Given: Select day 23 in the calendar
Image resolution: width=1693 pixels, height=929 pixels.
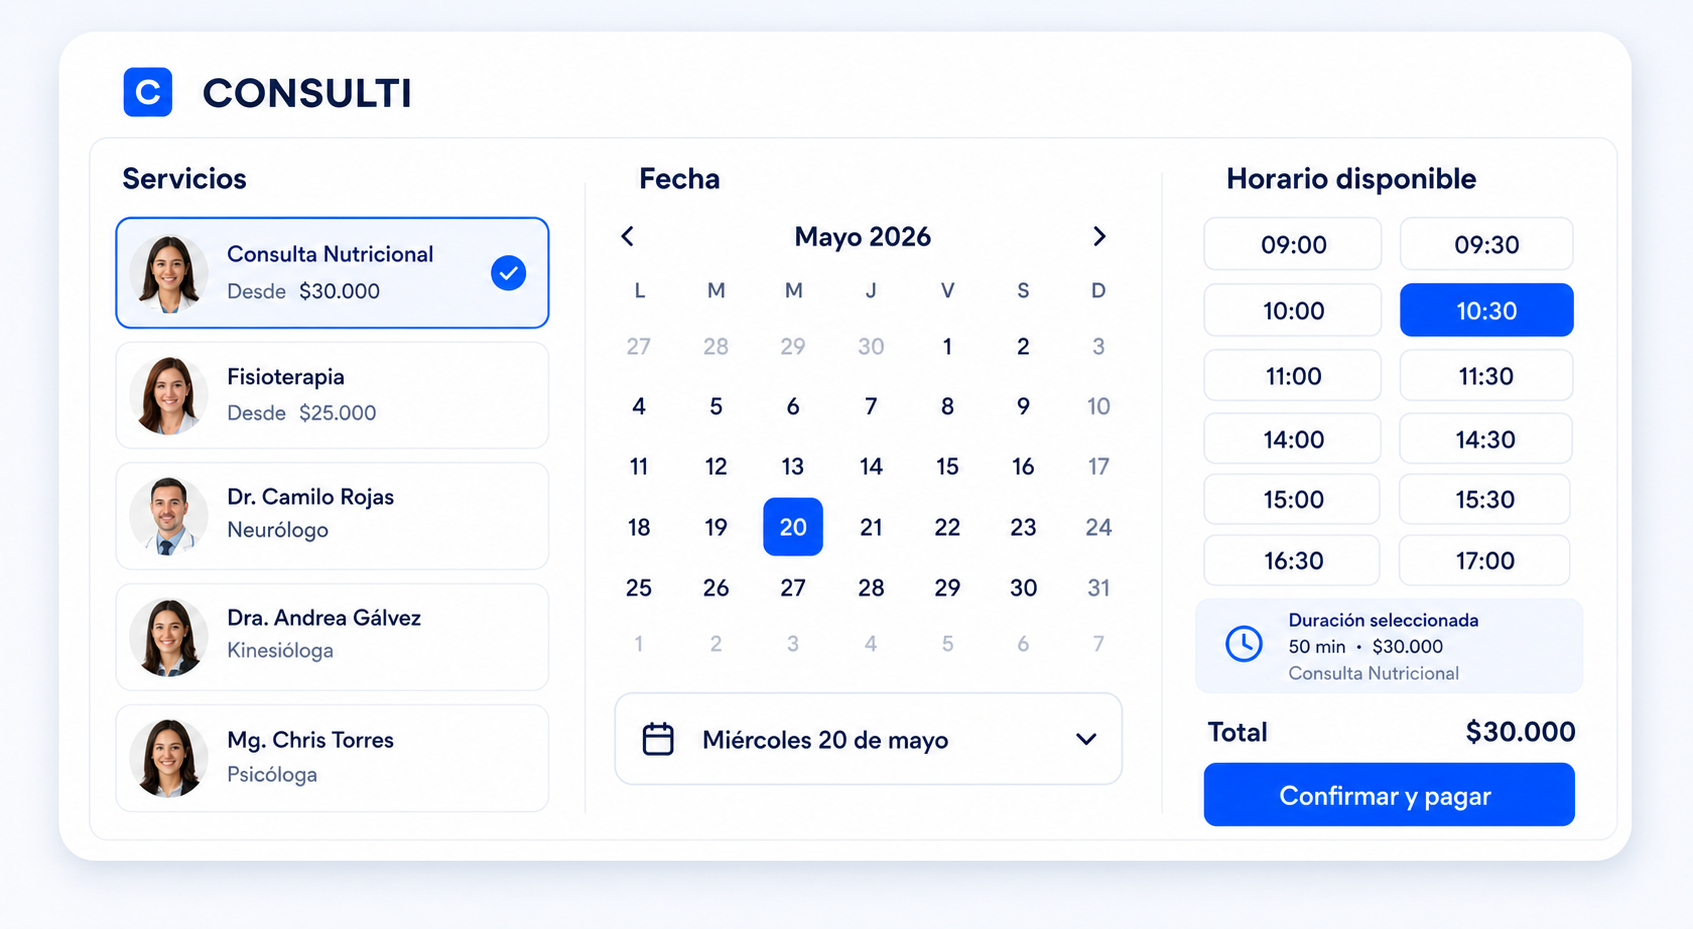Looking at the screenshot, I should click(x=1023, y=527).
